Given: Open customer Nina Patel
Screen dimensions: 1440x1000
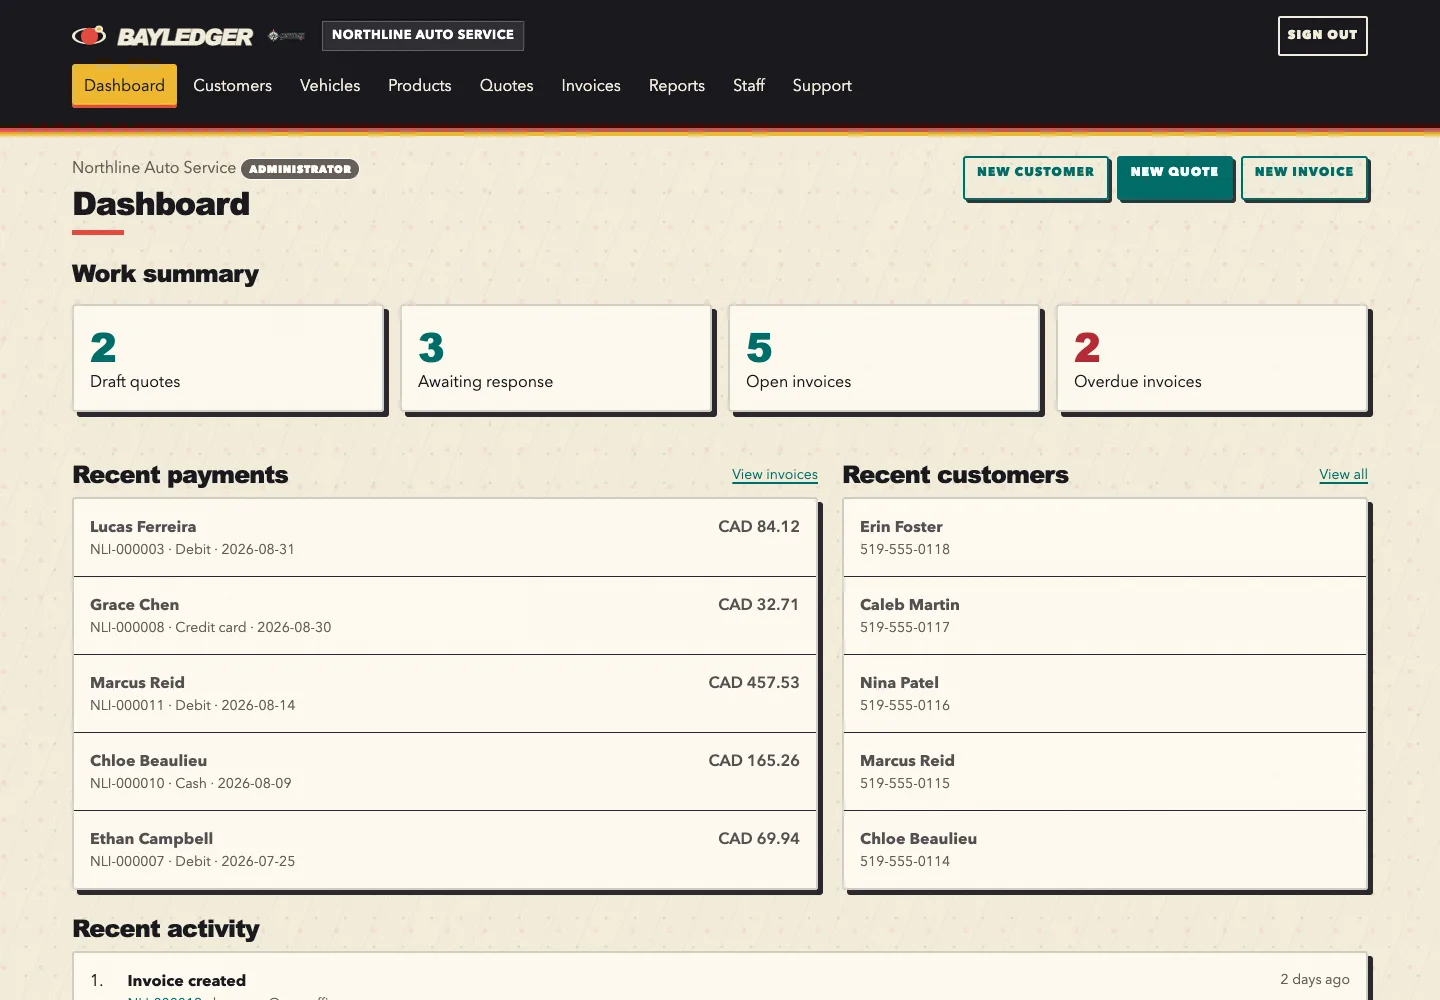Looking at the screenshot, I should point(1105,694).
